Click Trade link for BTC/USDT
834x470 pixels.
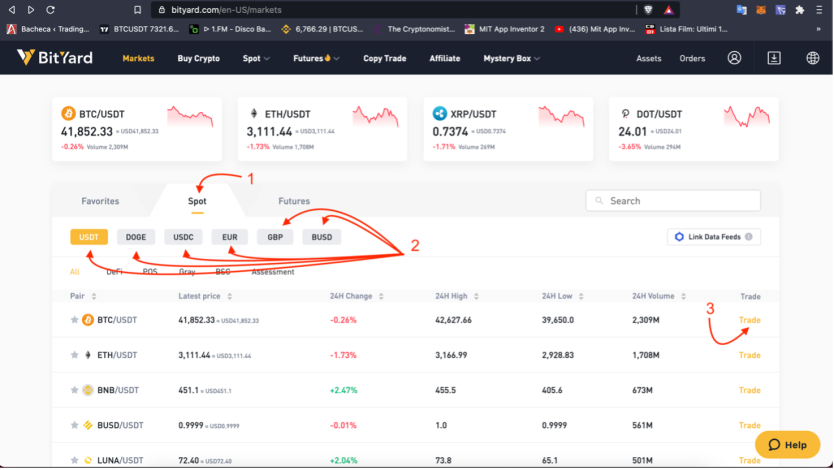(749, 320)
